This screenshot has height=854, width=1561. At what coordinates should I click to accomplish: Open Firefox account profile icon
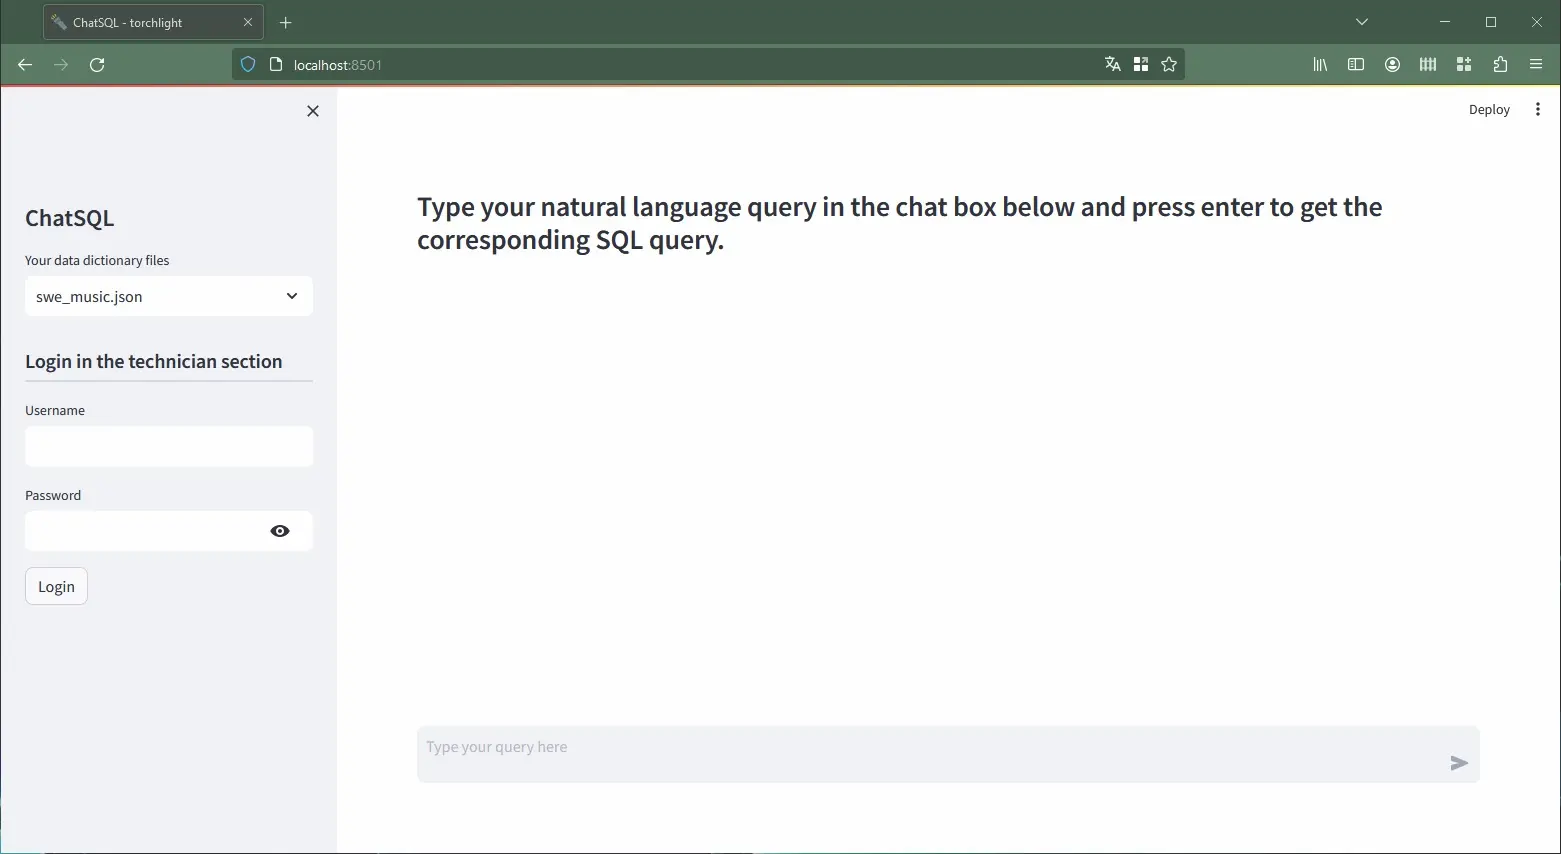click(x=1392, y=65)
